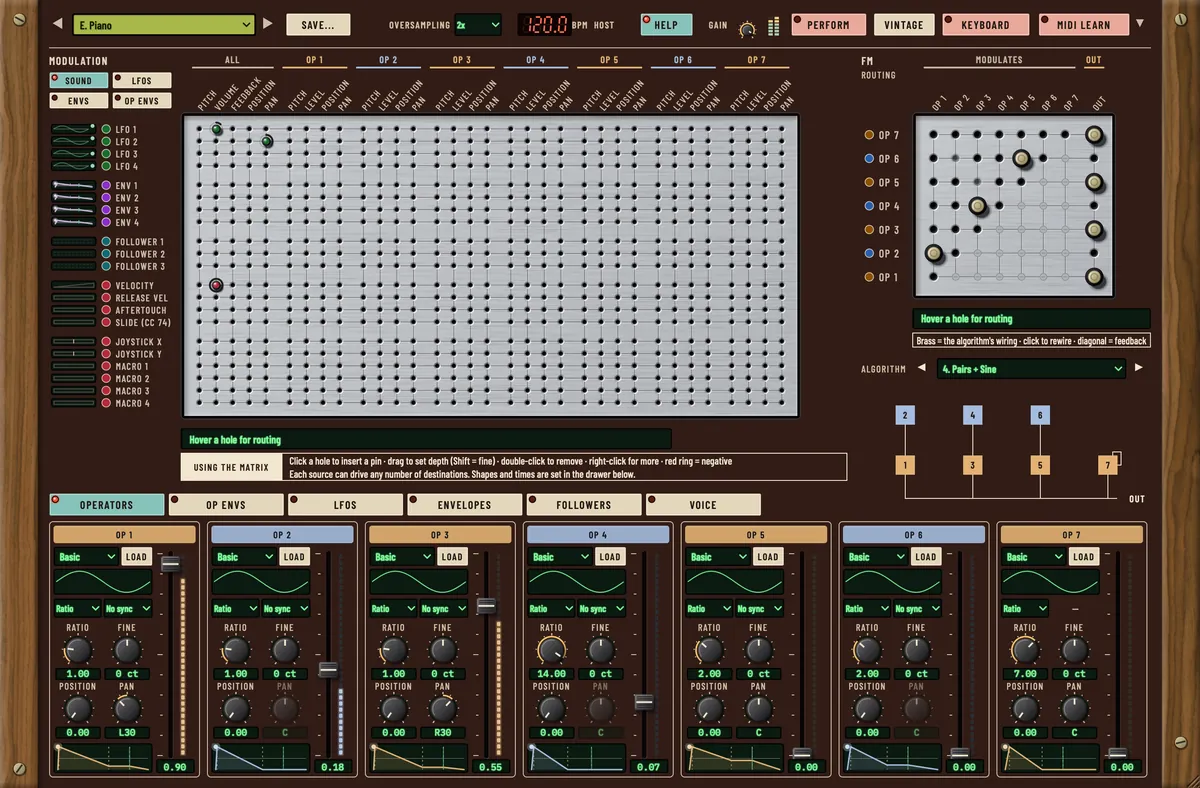Click the brass OP 2 routing pin
Screen dimensions: 1200x788
coord(934,253)
